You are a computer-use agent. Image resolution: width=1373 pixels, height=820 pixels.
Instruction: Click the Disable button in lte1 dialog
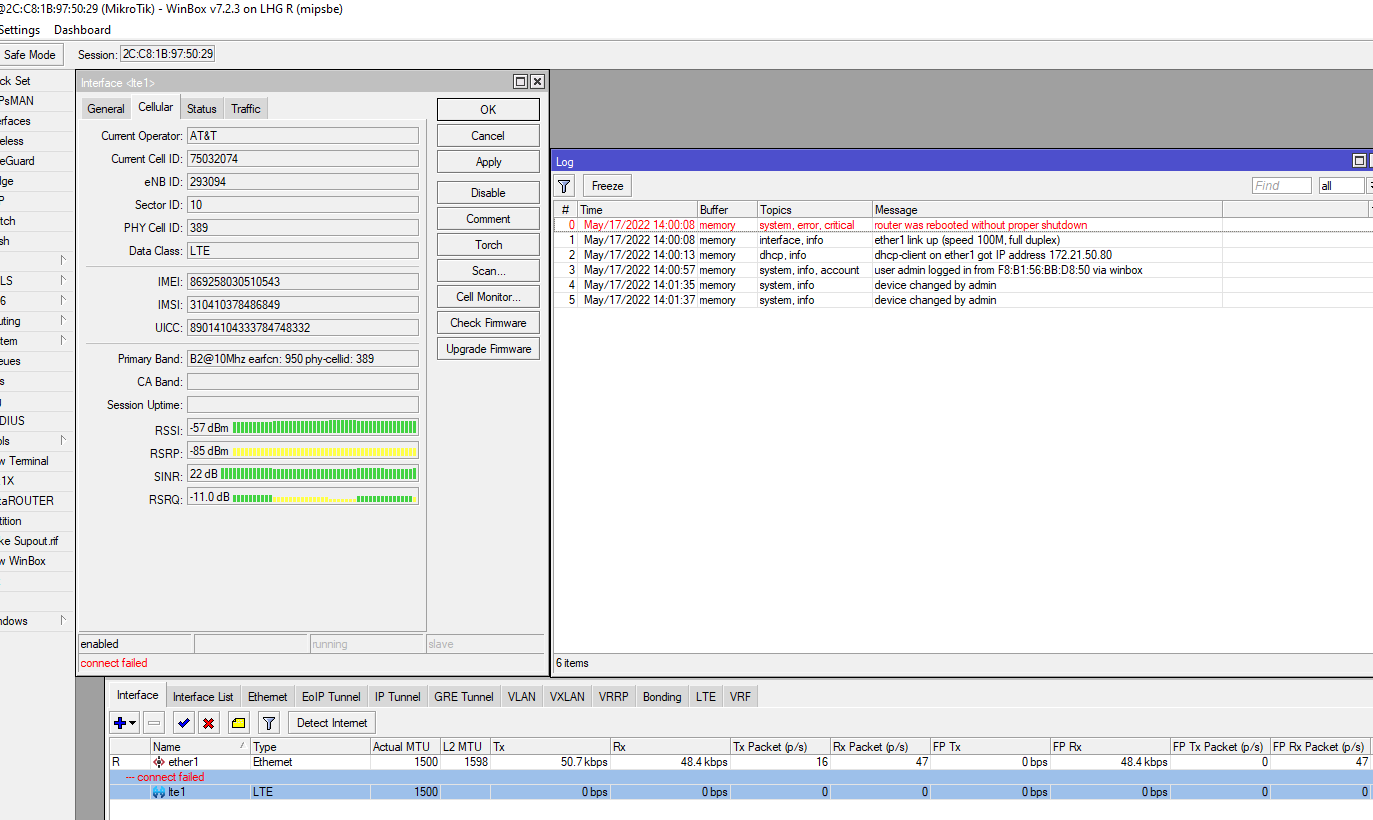click(488, 193)
